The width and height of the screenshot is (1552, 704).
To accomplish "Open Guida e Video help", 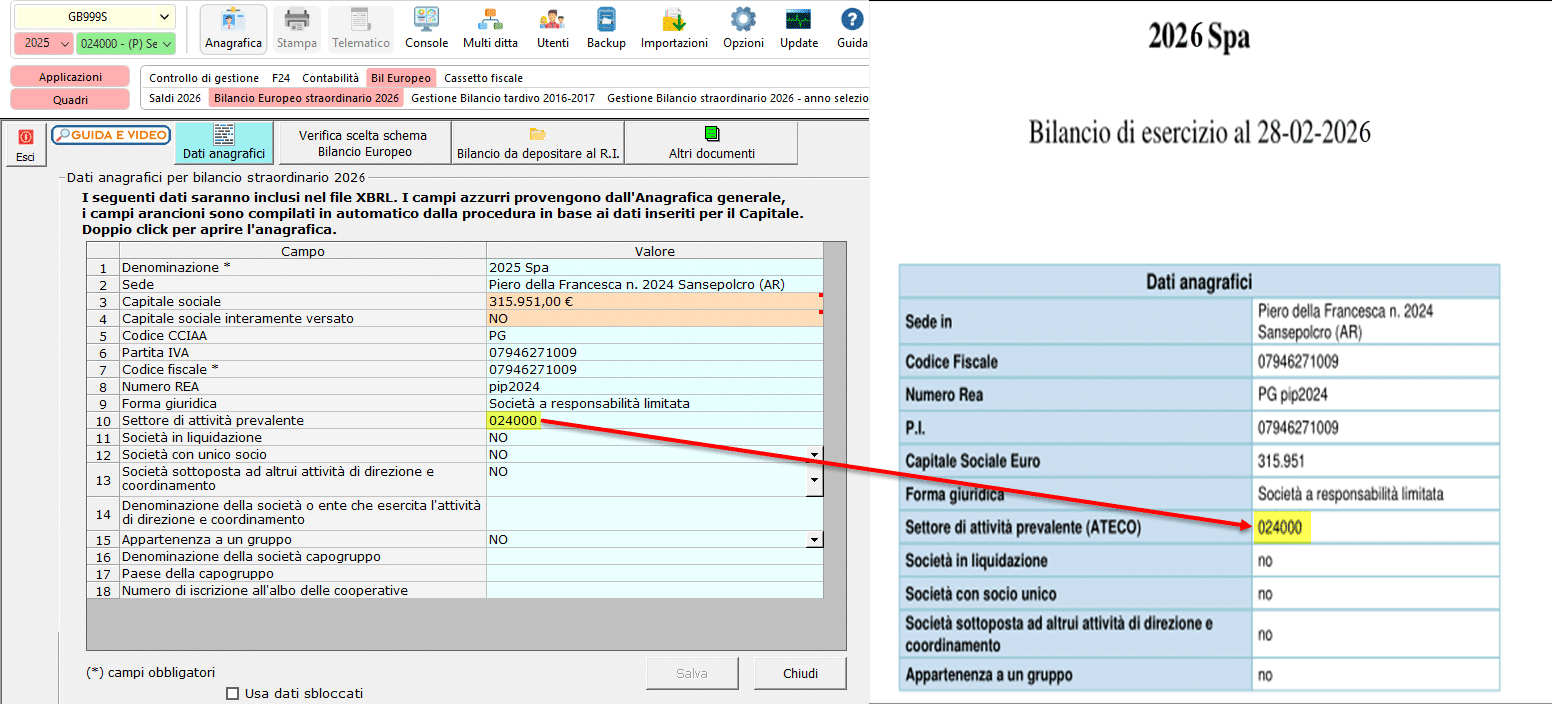I will [111, 135].
